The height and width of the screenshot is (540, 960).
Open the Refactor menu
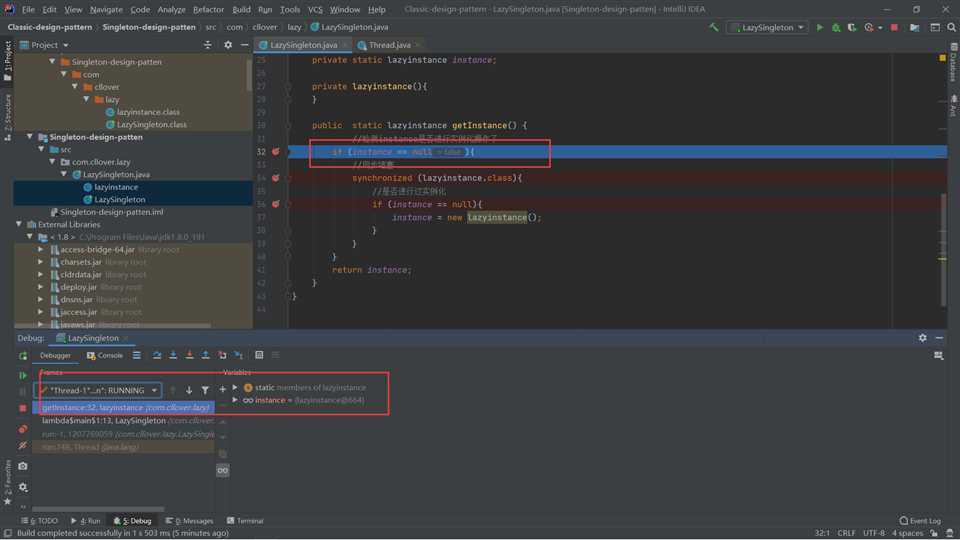208,9
